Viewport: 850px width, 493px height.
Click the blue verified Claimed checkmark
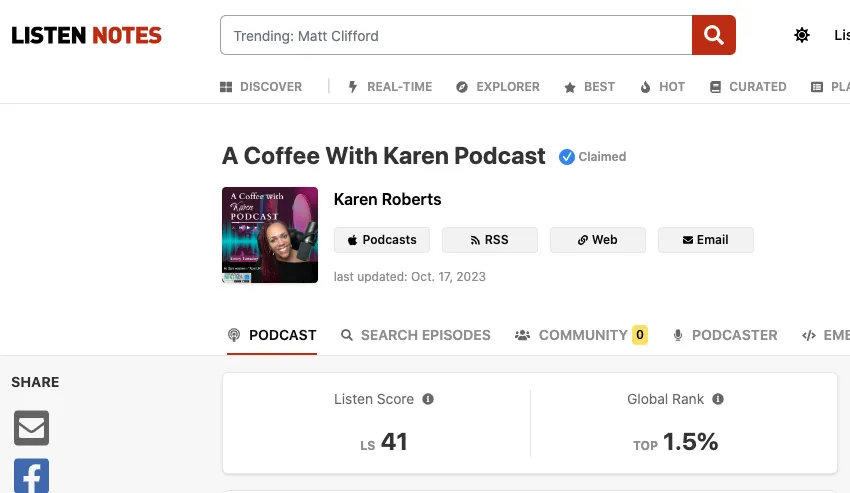566,157
